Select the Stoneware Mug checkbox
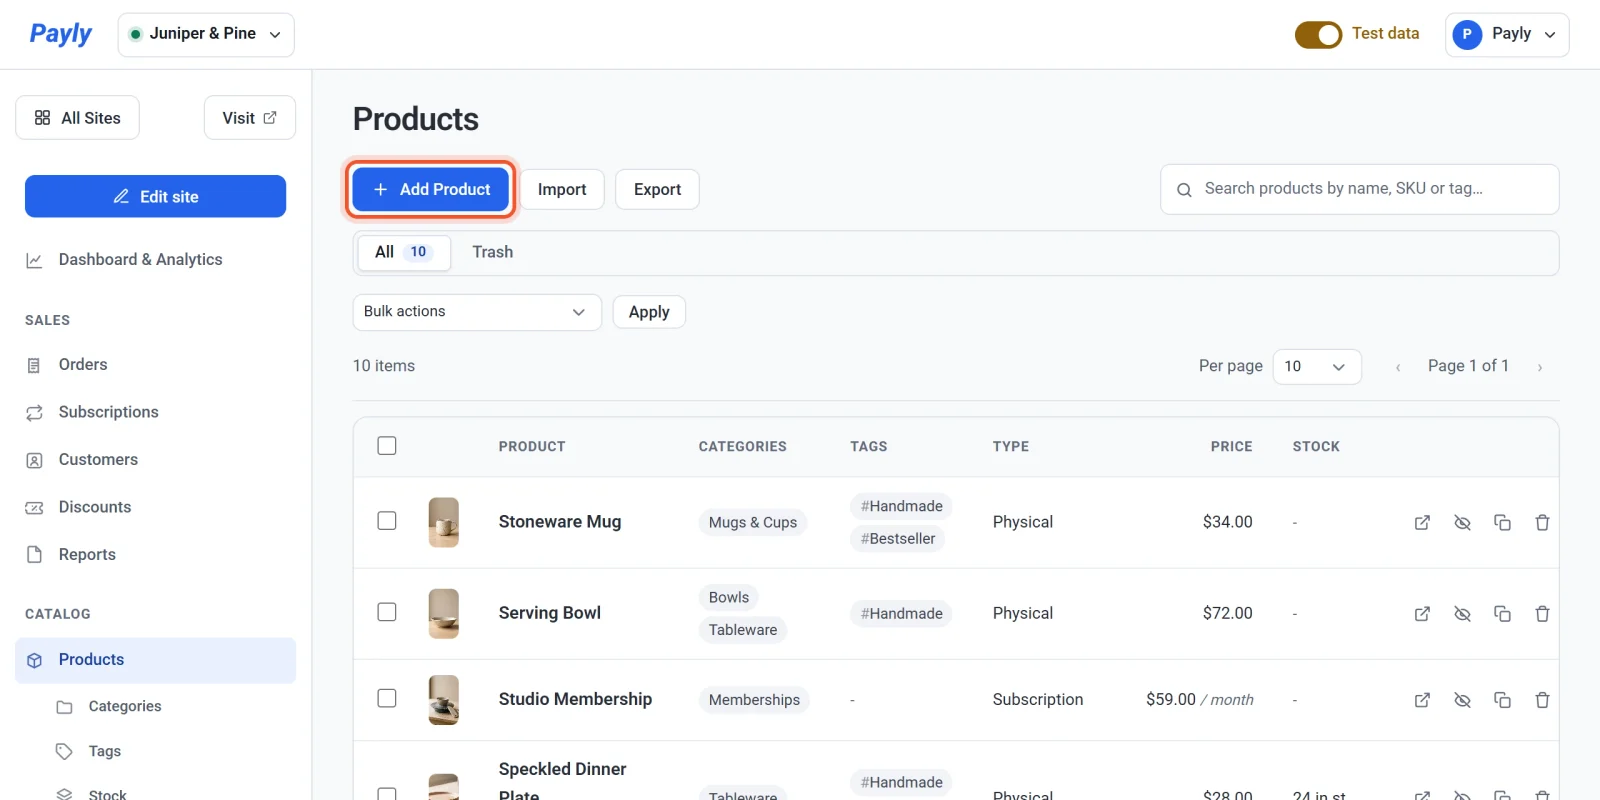Screen dimensions: 1600x800 click(387, 521)
